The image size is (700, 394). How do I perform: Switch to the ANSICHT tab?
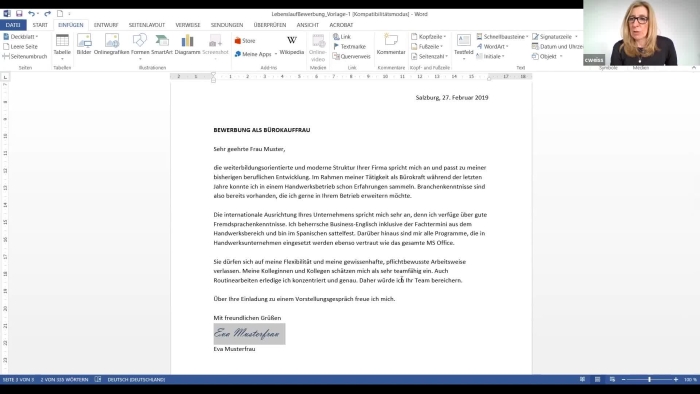pos(308,25)
